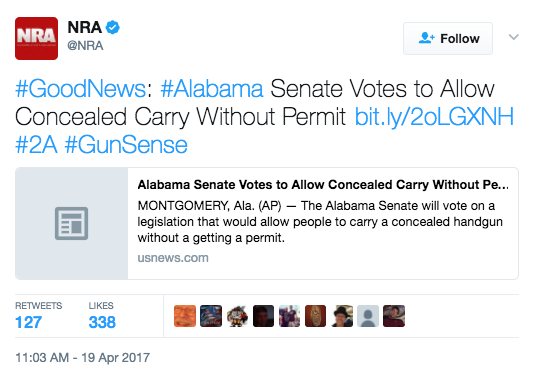
Task: Open the #GunSense hashtag
Action: click(x=126, y=145)
